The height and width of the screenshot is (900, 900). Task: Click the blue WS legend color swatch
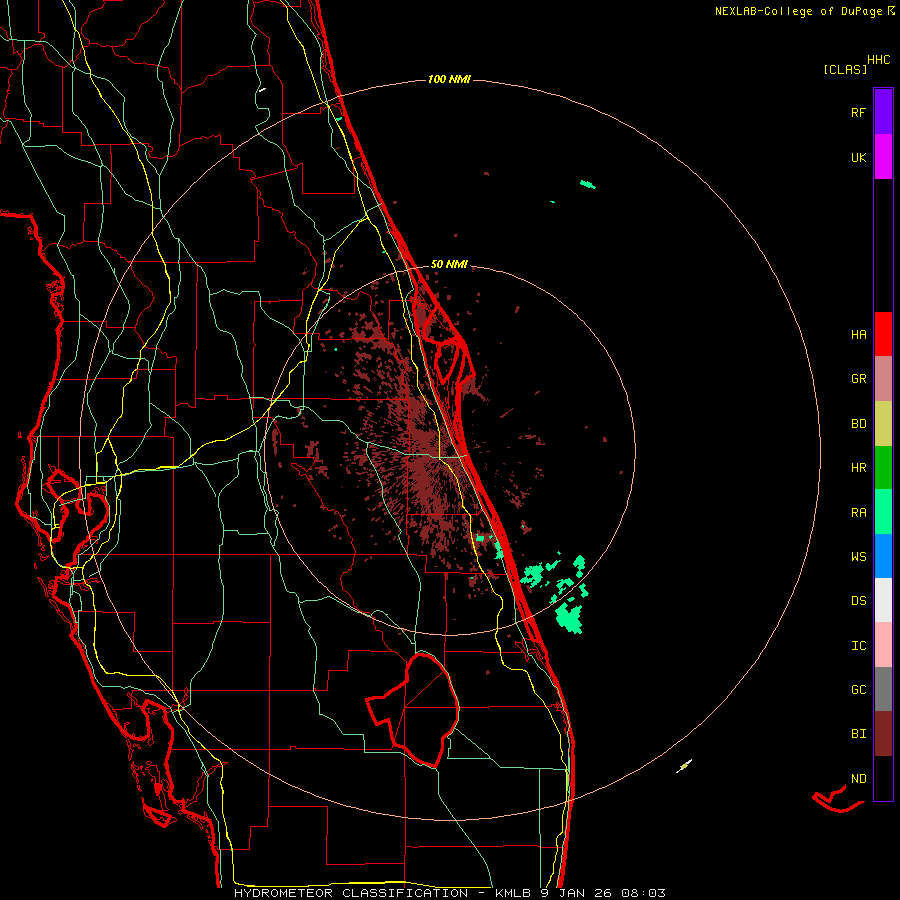pyautogui.click(x=883, y=556)
